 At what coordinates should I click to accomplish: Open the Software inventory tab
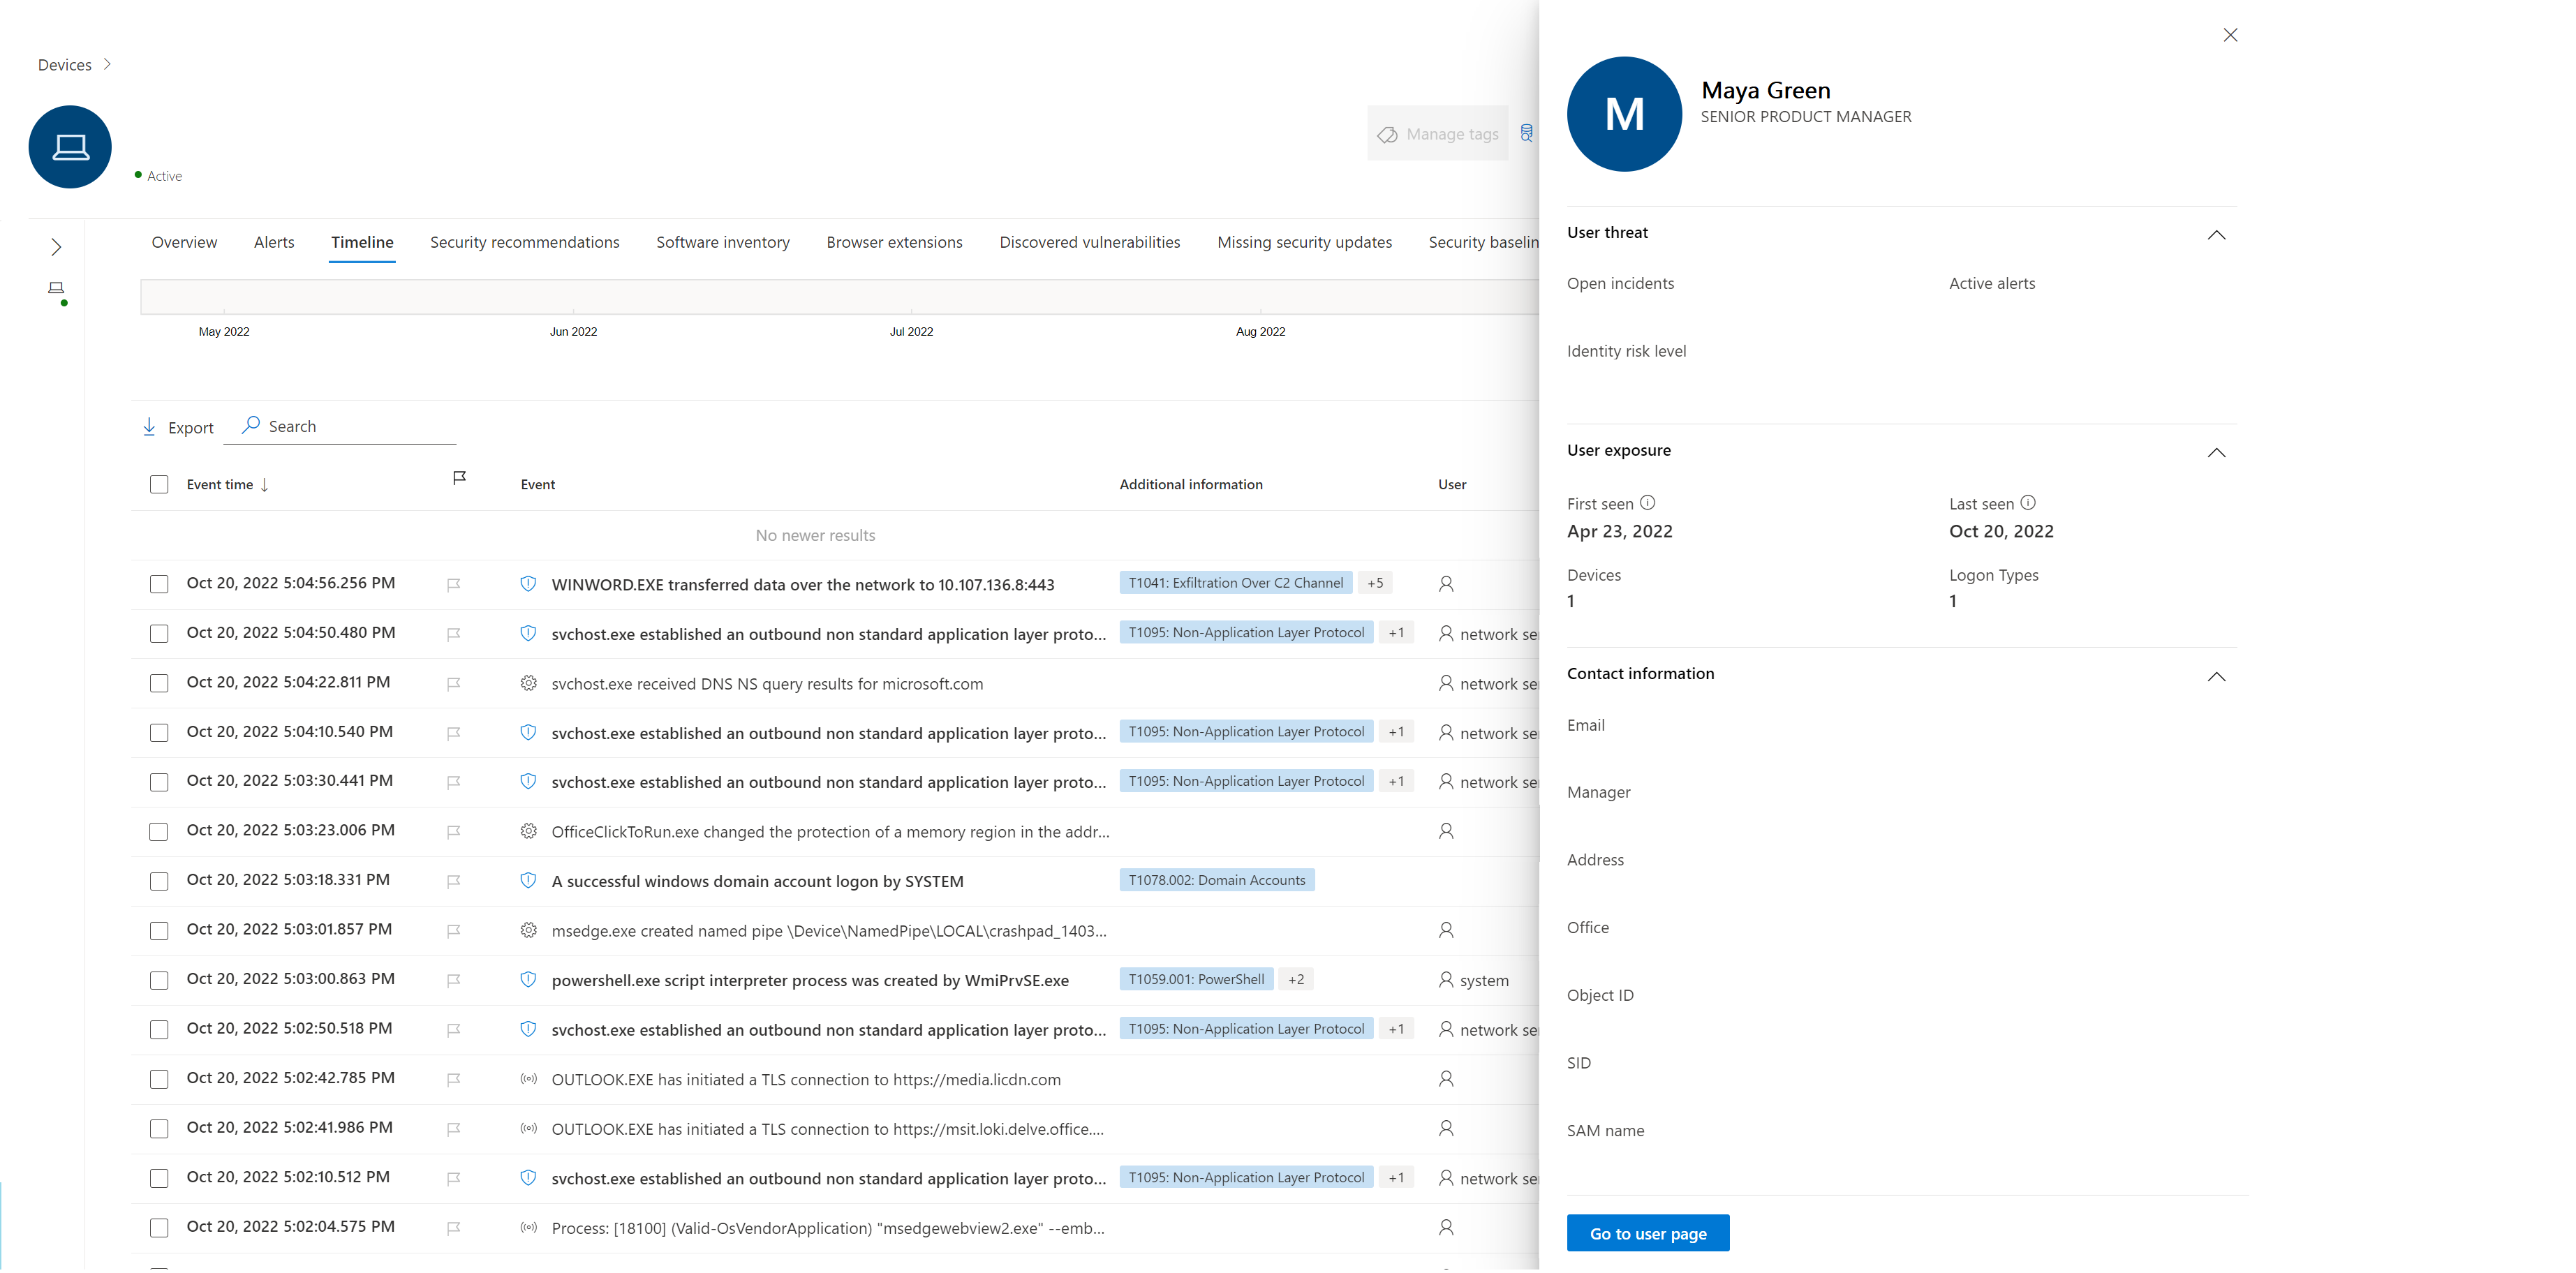[722, 242]
